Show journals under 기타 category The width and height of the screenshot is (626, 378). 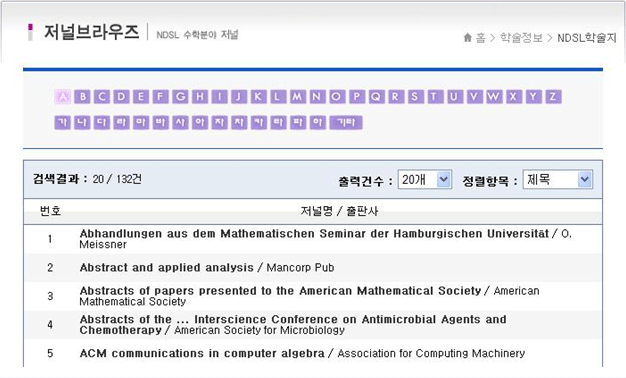point(346,123)
